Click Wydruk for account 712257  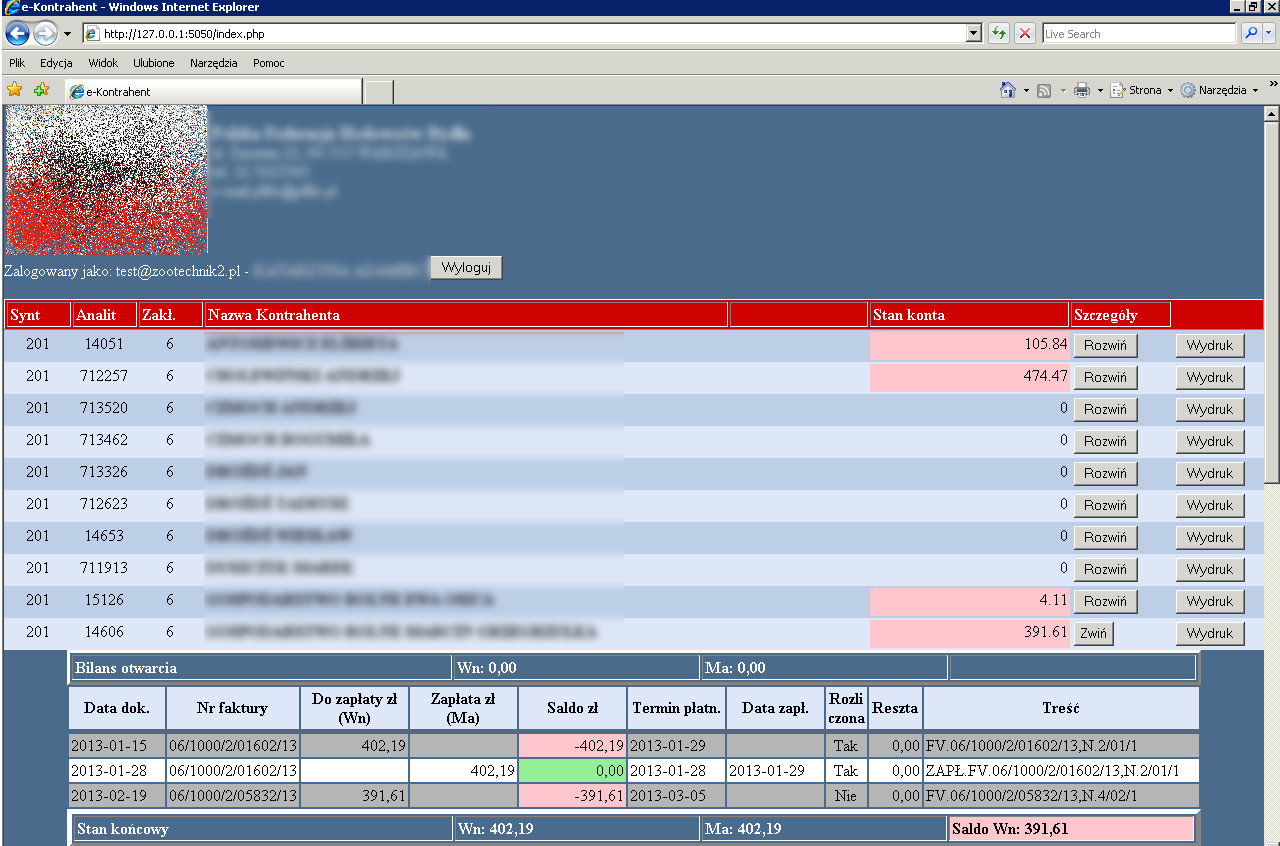[1210, 377]
